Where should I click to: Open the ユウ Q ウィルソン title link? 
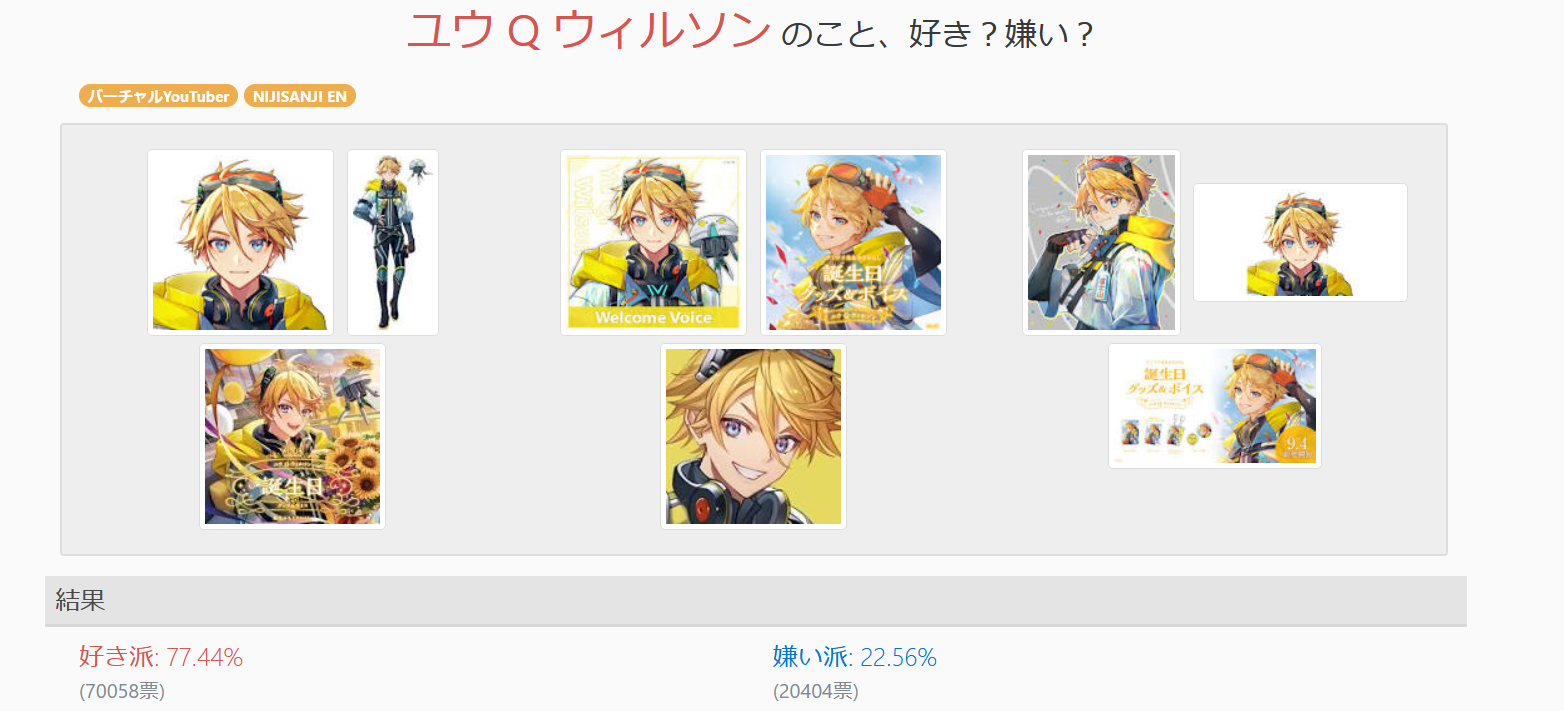click(x=588, y=33)
